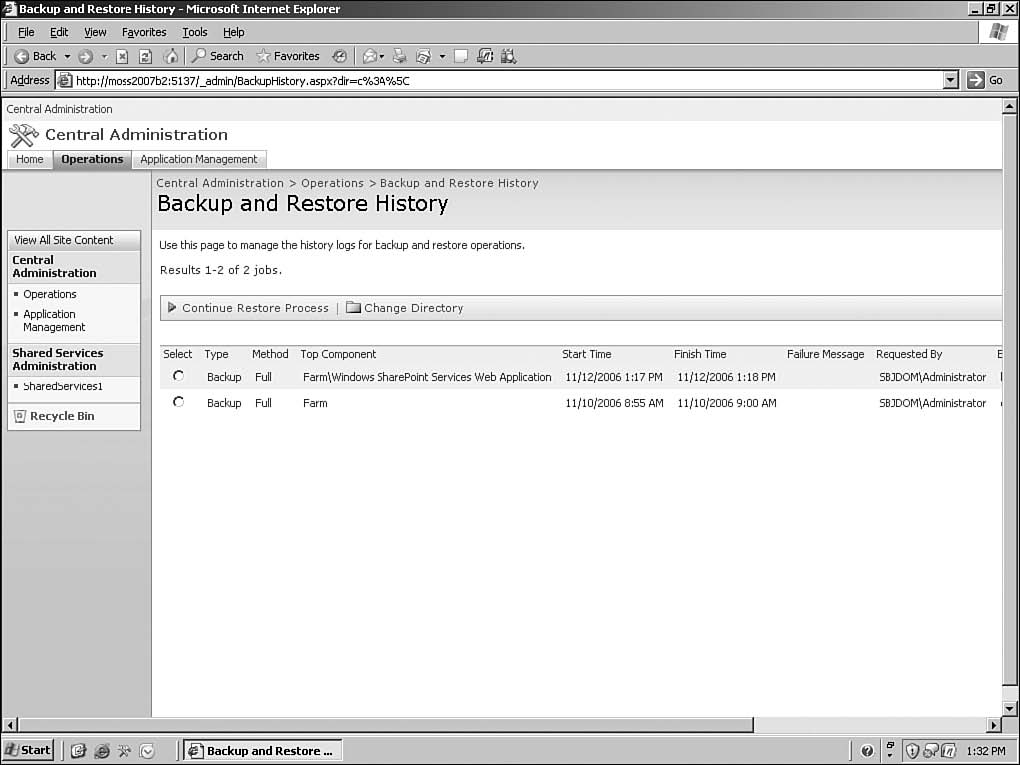
Task: Open the Address bar URL dropdown
Action: [x=950, y=81]
